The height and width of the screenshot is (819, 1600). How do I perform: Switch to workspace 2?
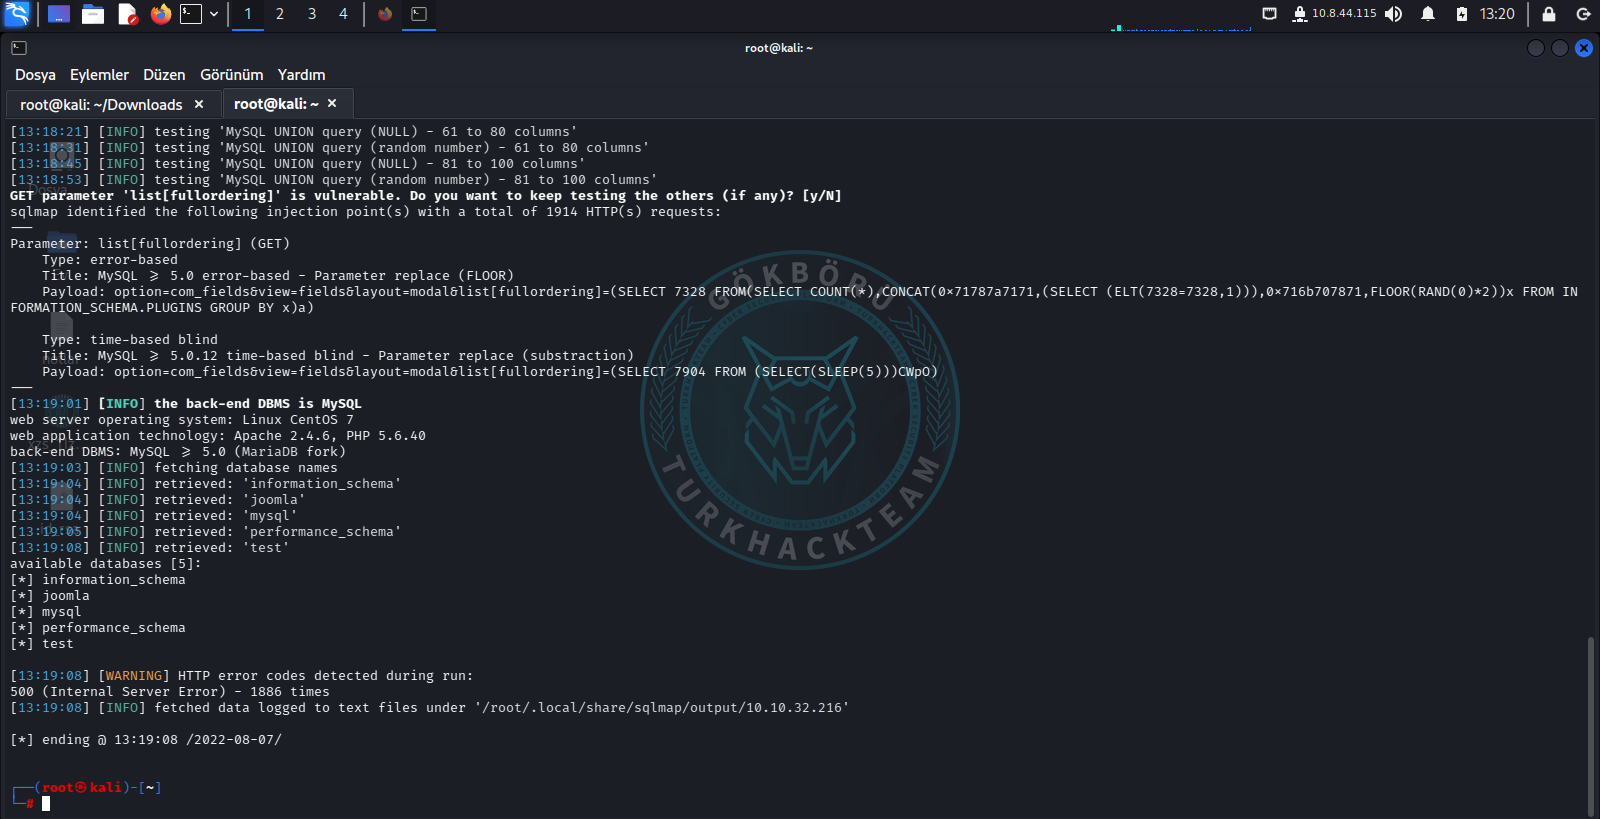pos(280,14)
